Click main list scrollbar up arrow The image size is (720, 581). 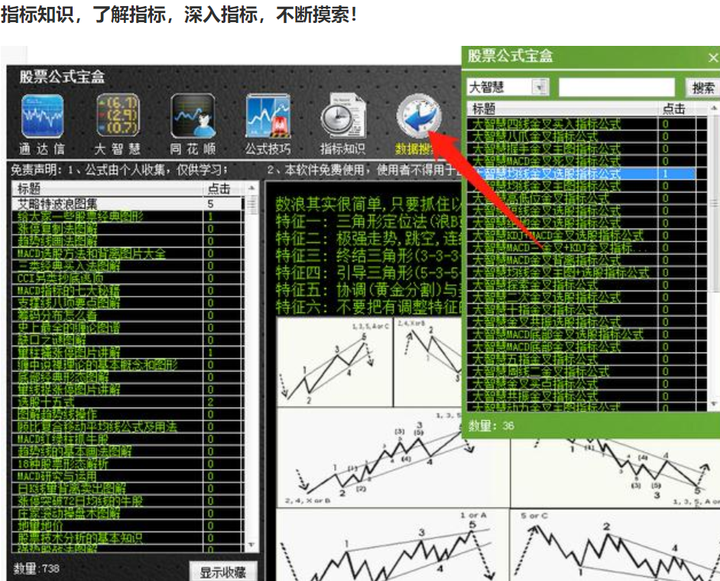251,188
